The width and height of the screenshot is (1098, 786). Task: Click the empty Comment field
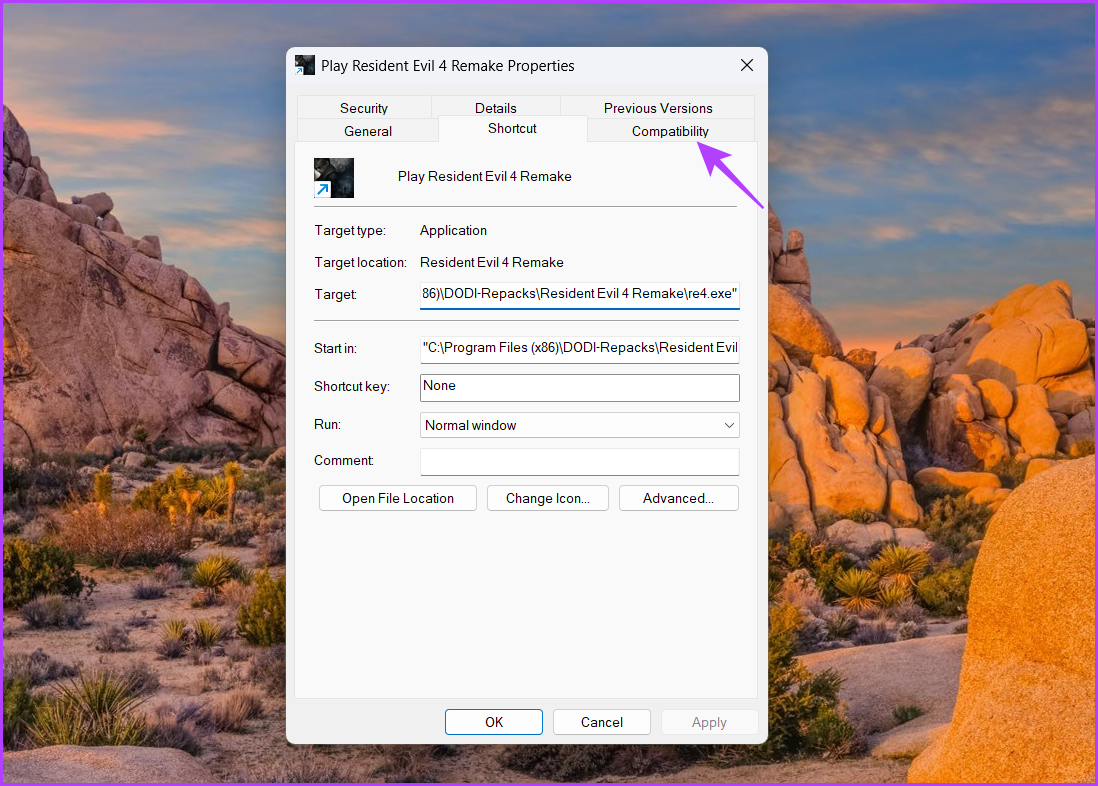tap(580, 461)
